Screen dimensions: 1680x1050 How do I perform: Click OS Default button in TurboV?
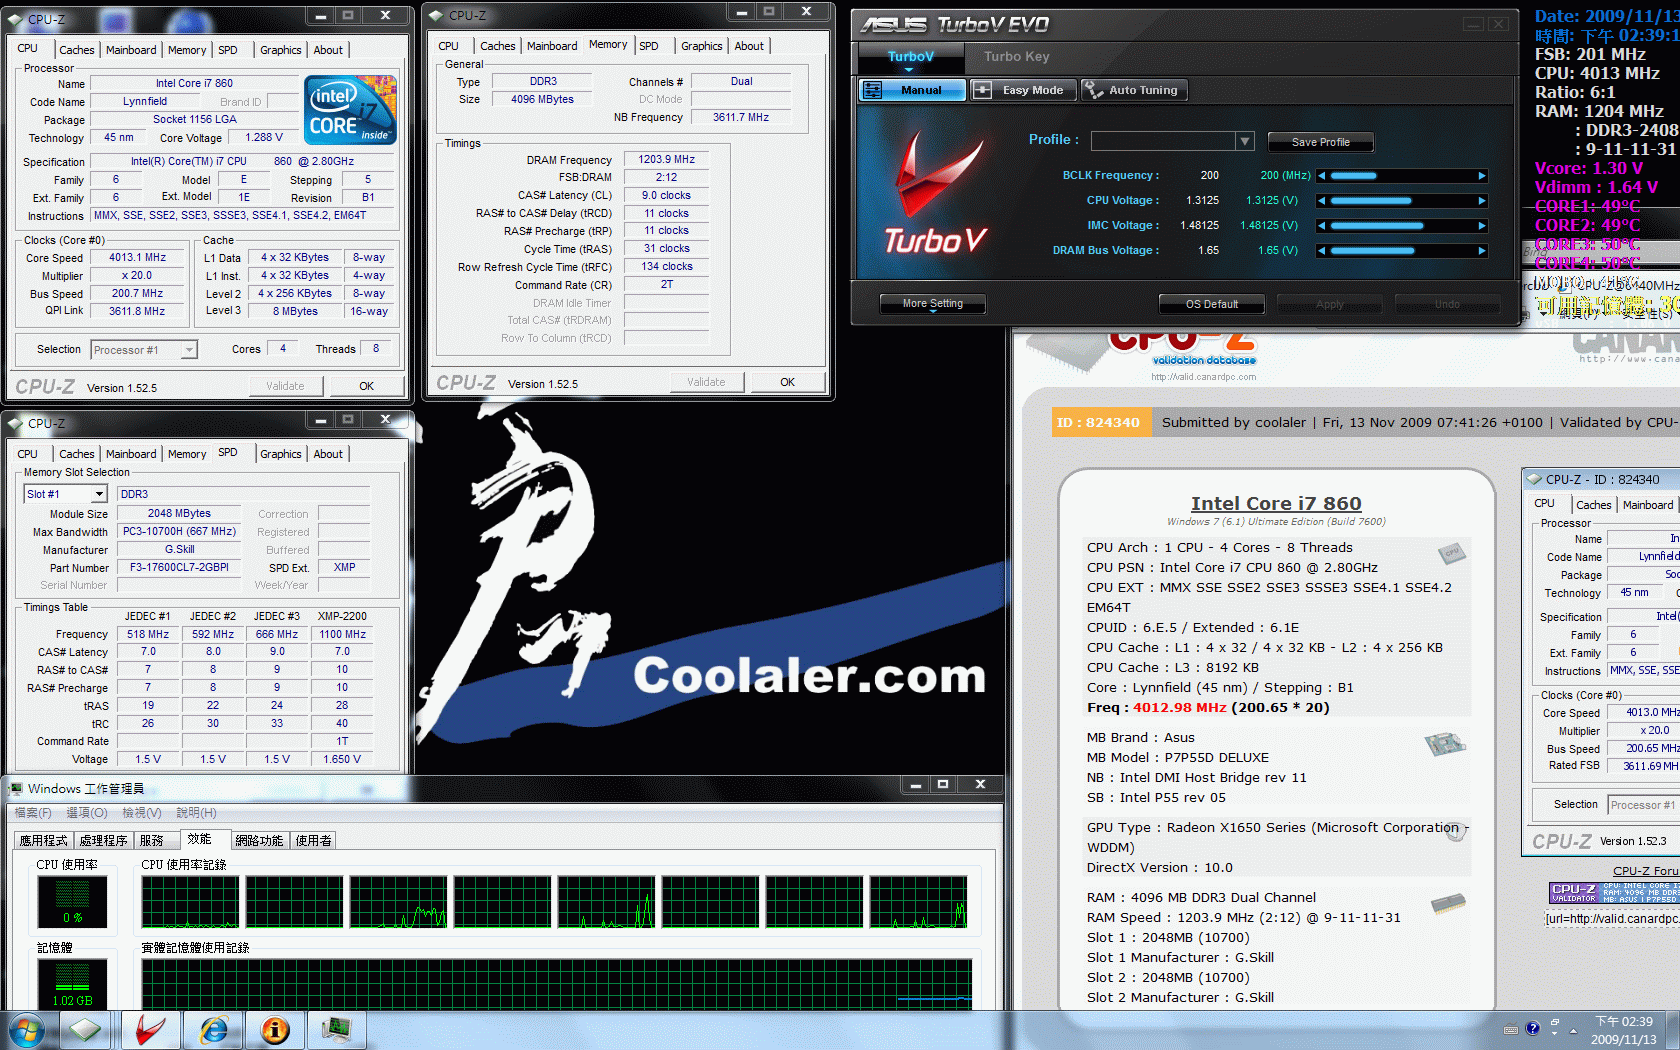[x=1211, y=304]
